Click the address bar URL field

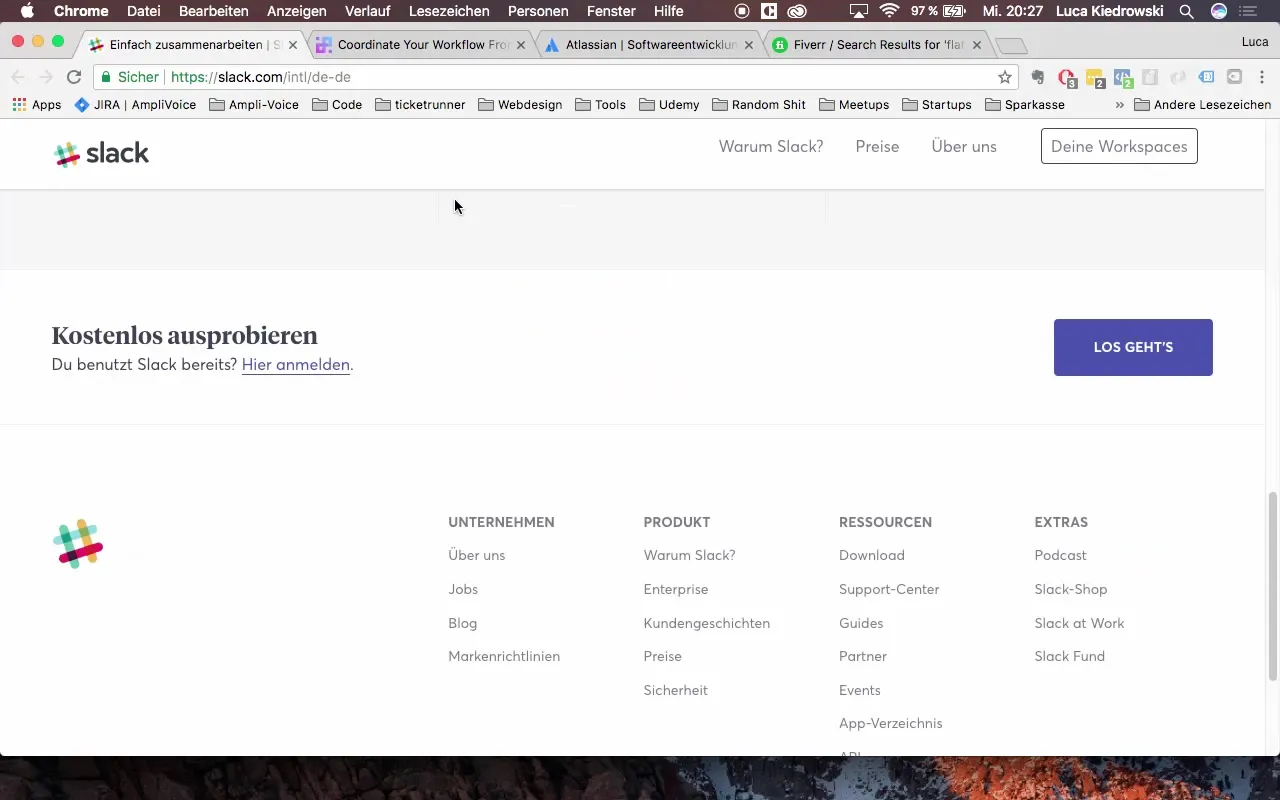555,77
